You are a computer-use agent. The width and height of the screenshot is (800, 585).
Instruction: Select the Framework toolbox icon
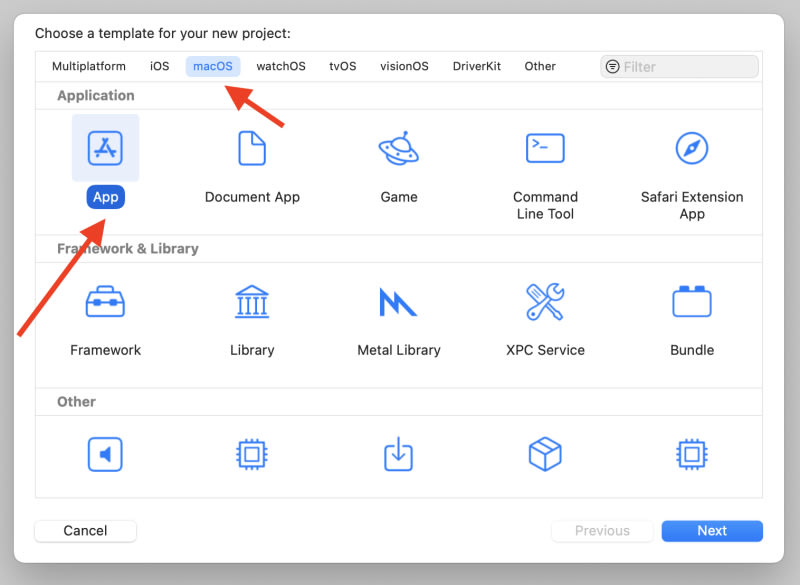(105, 302)
